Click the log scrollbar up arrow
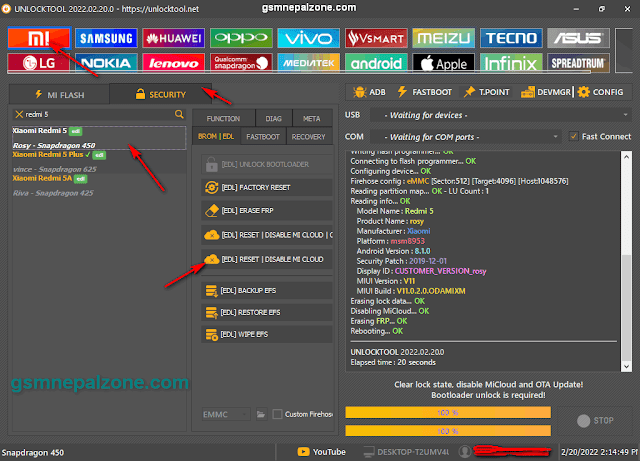Viewport: 640px width, 461px height. click(627, 156)
